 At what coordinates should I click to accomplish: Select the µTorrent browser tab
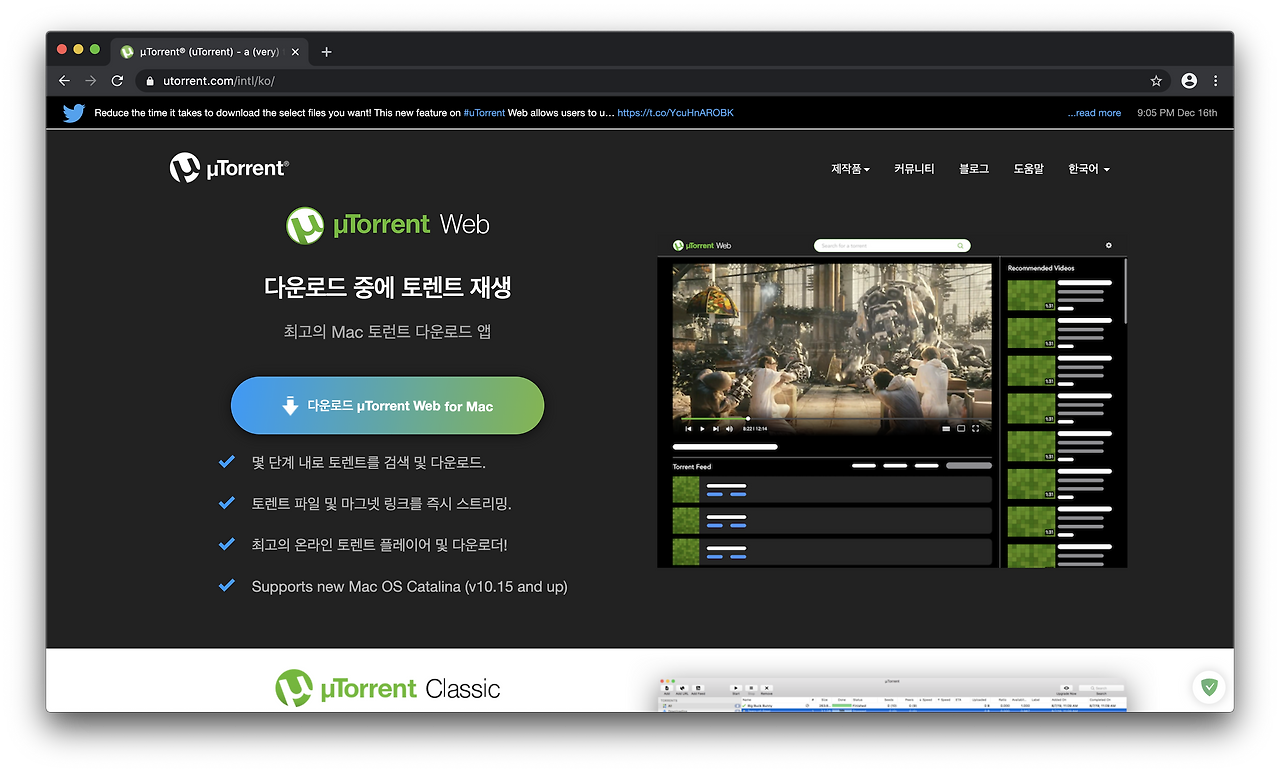[x=210, y=52]
